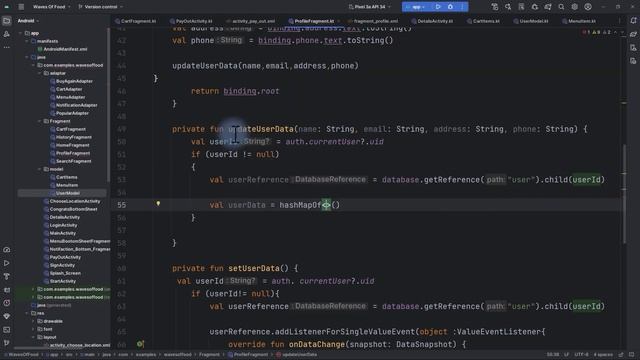Open the Notifications bell icon
The height and width of the screenshot is (360, 640).
click(633, 21)
